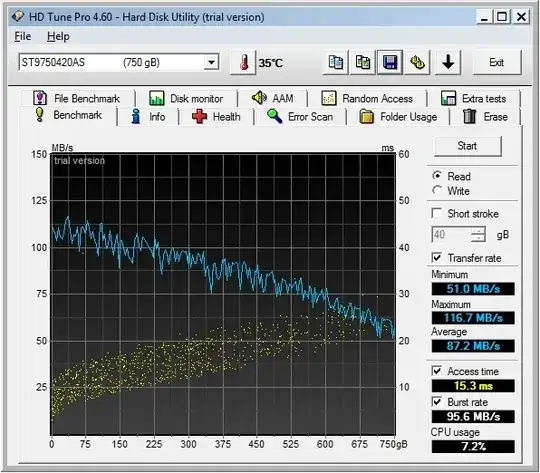This screenshot has height=473, width=540.
Task: Click the Exit button
Action: 497,62
